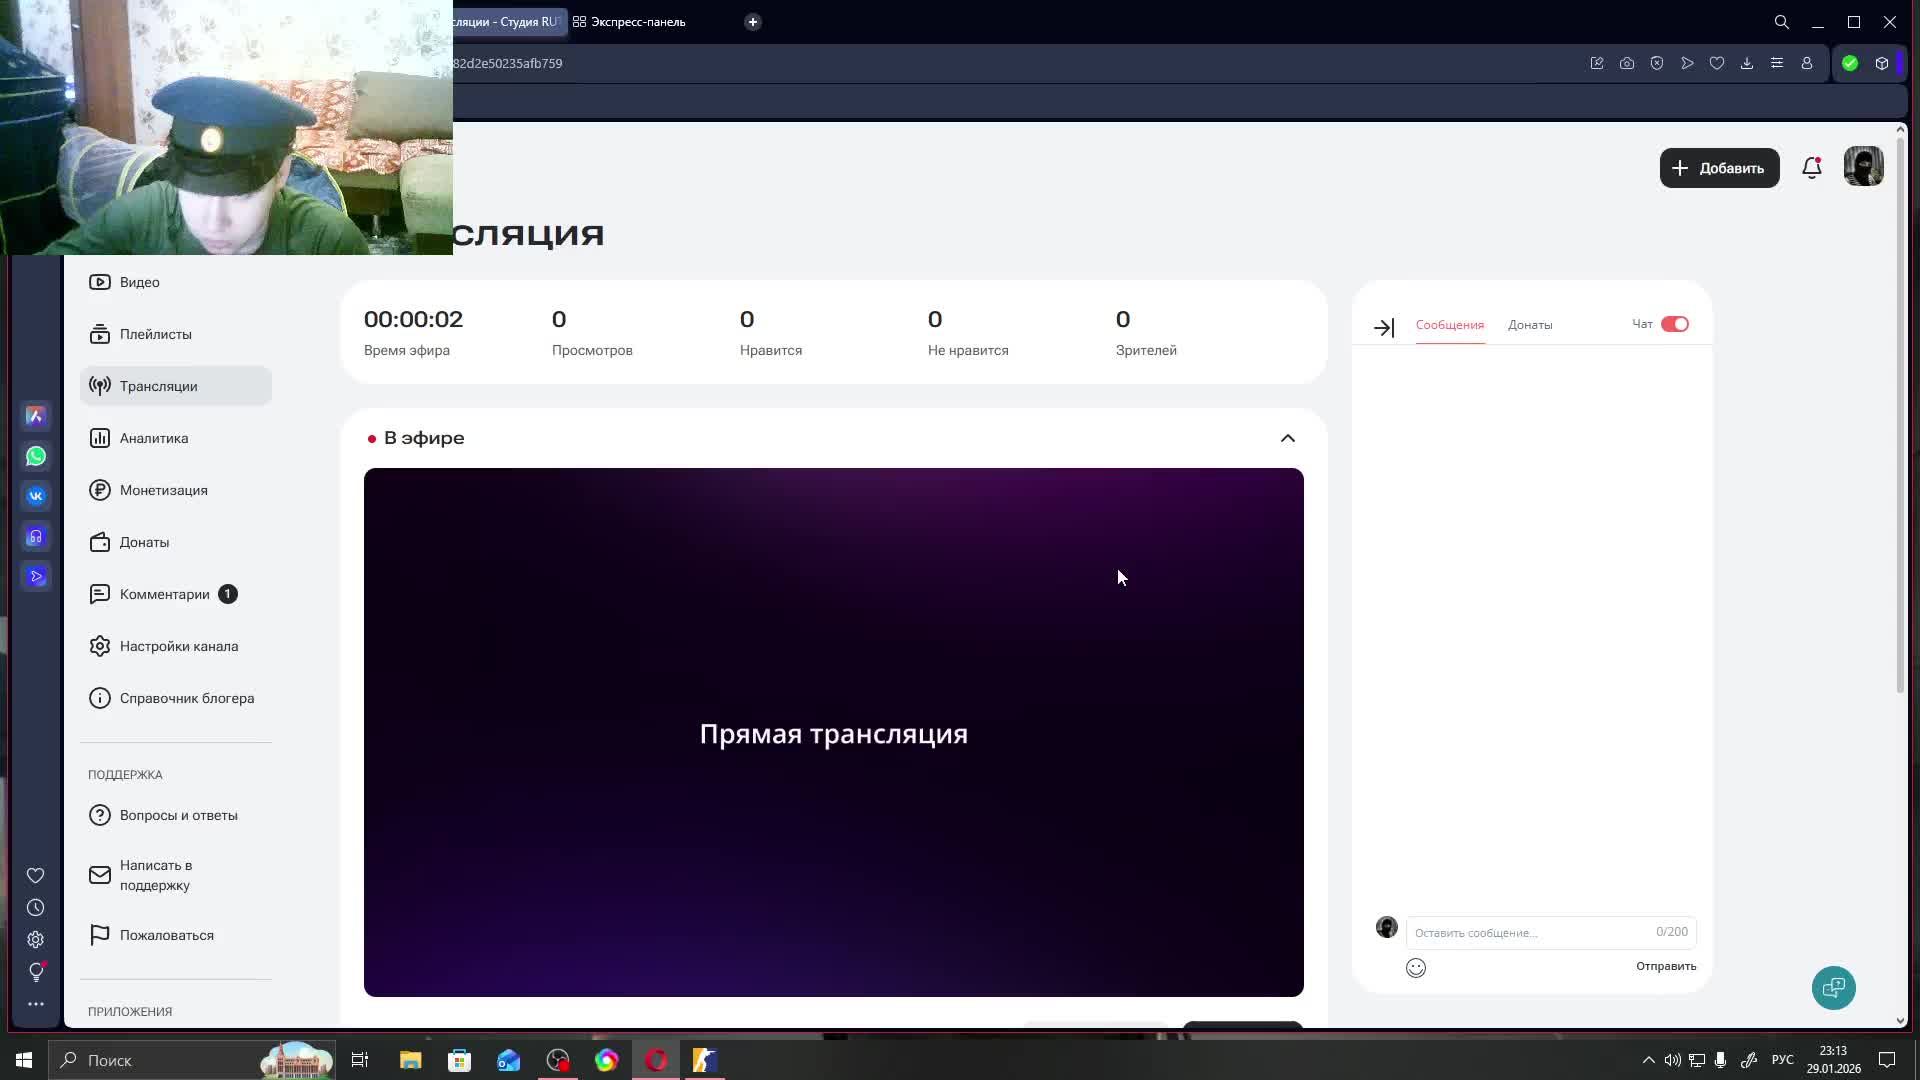Open Opera sidebar more options dots
The height and width of the screenshot is (1080, 1920).
[x=36, y=1004]
